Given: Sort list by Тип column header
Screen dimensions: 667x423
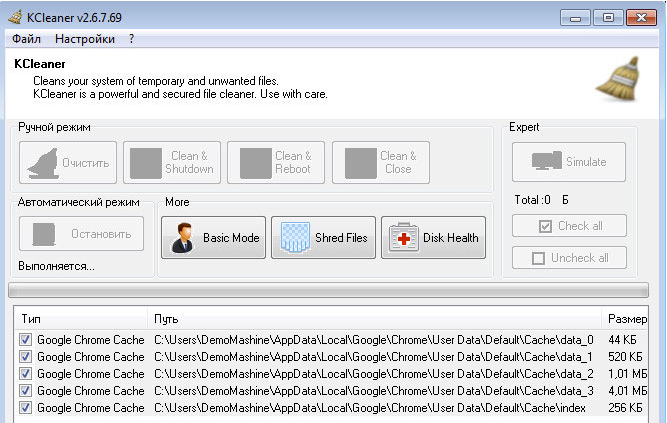Looking at the screenshot, I should 80,319.
